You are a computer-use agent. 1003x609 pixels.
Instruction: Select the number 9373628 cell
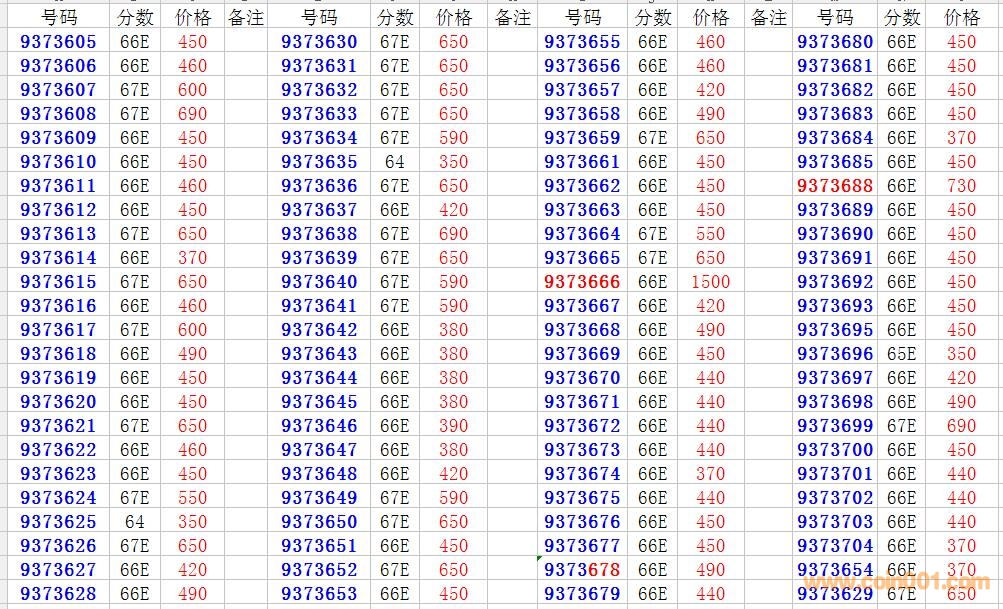pos(58,594)
